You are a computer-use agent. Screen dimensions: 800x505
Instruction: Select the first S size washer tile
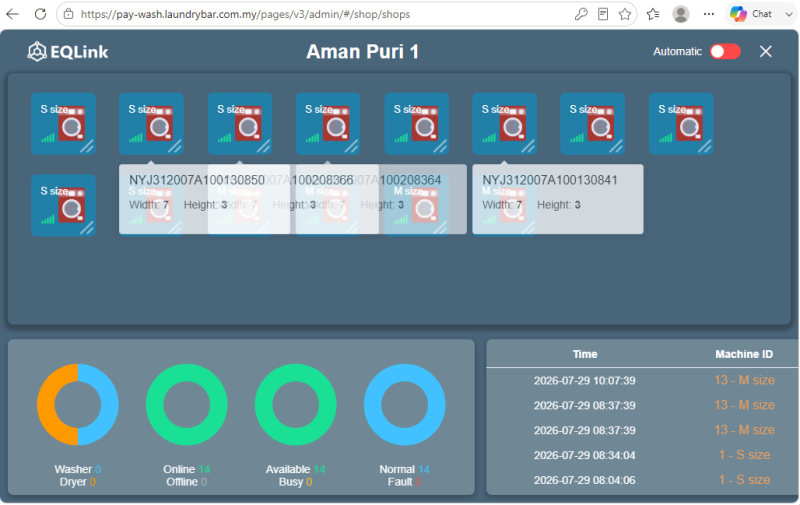click(x=63, y=123)
